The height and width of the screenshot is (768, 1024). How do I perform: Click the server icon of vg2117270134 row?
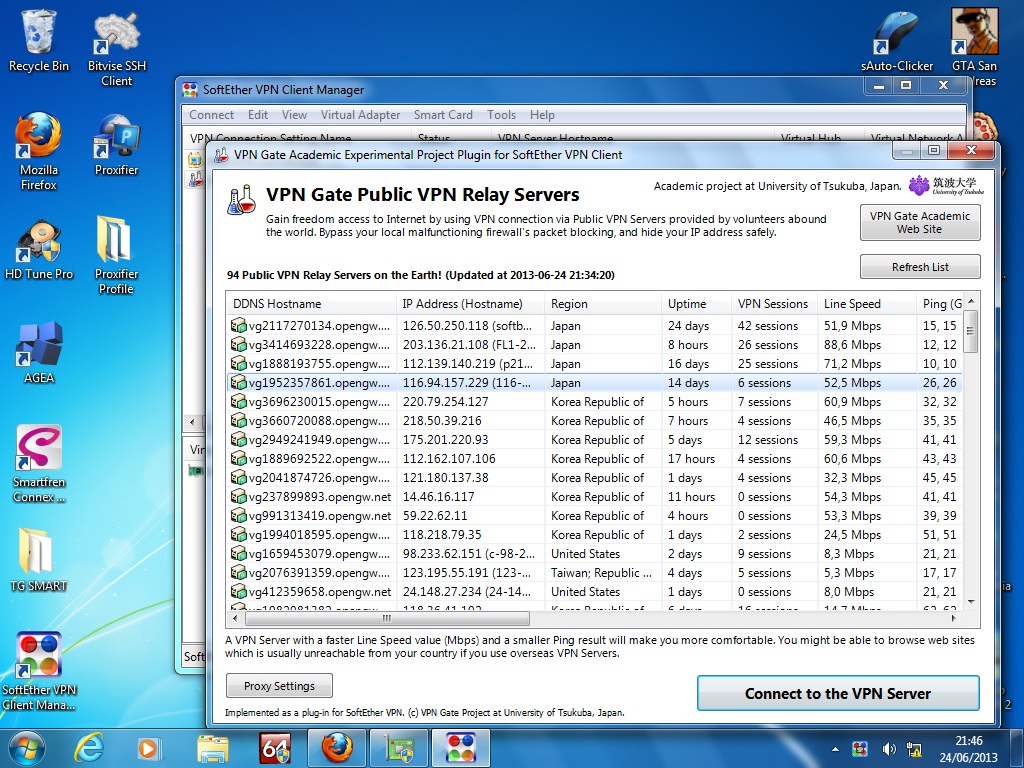[x=238, y=325]
